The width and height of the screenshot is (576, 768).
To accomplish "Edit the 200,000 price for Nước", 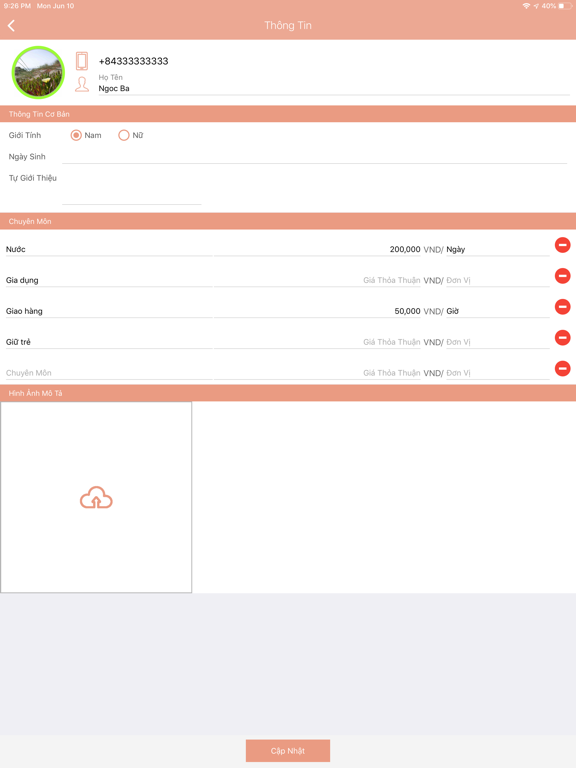I will pyautogui.click(x=317, y=249).
